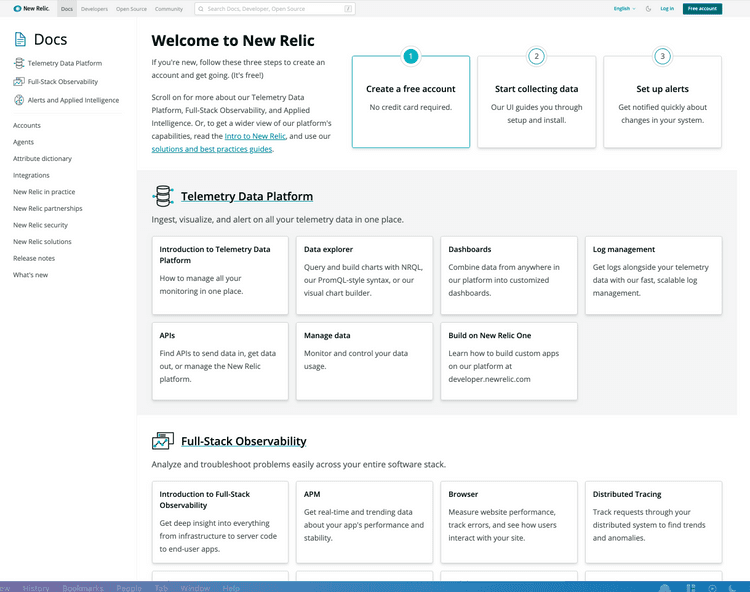Switch to the Developers tab
The image size is (750, 592).
point(94,8)
